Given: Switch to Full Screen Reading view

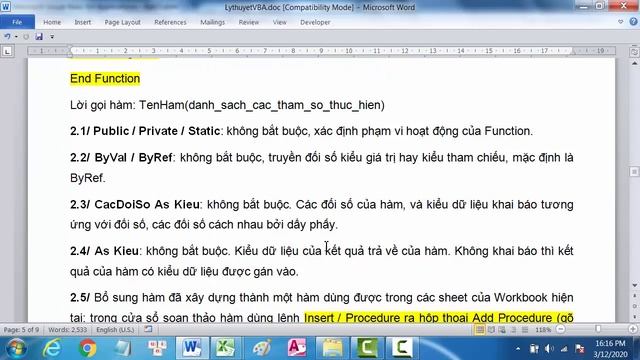Looking at the screenshot, I should pos(491,329).
